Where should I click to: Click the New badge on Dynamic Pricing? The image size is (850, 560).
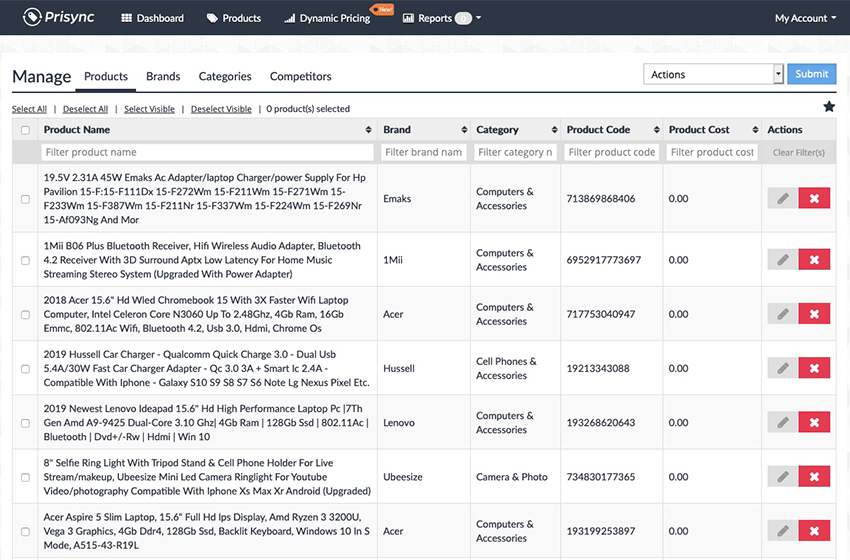383,9
